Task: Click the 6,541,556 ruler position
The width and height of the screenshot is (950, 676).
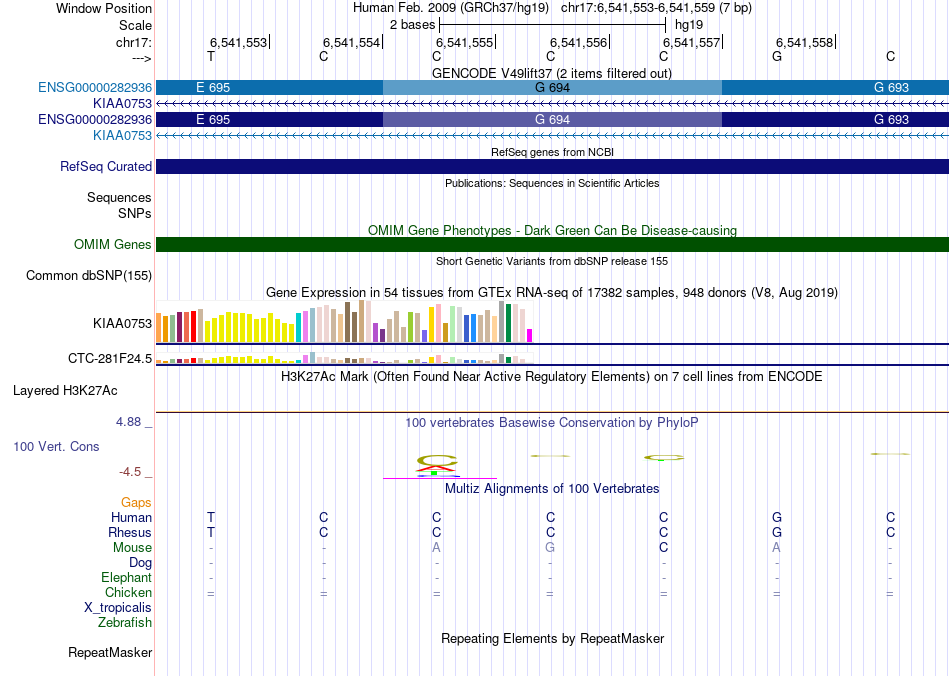Action: click(x=578, y=42)
